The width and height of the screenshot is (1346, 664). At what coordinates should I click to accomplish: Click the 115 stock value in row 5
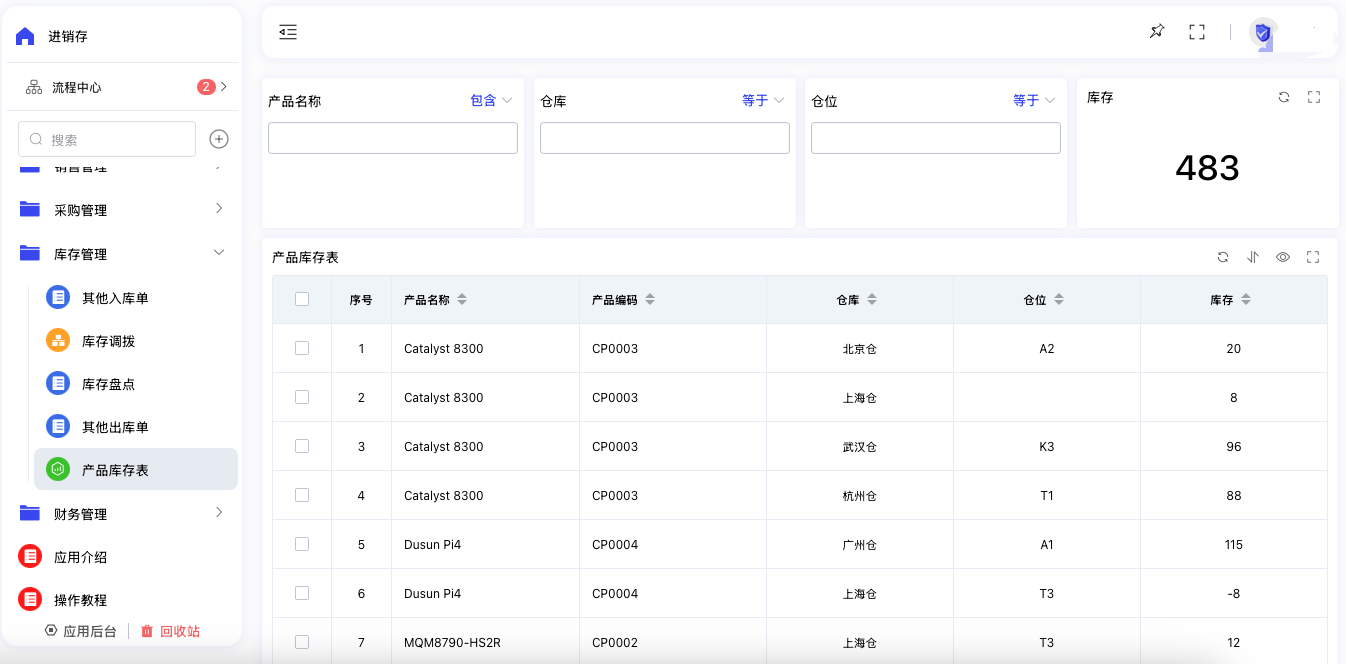coord(1233,545)
